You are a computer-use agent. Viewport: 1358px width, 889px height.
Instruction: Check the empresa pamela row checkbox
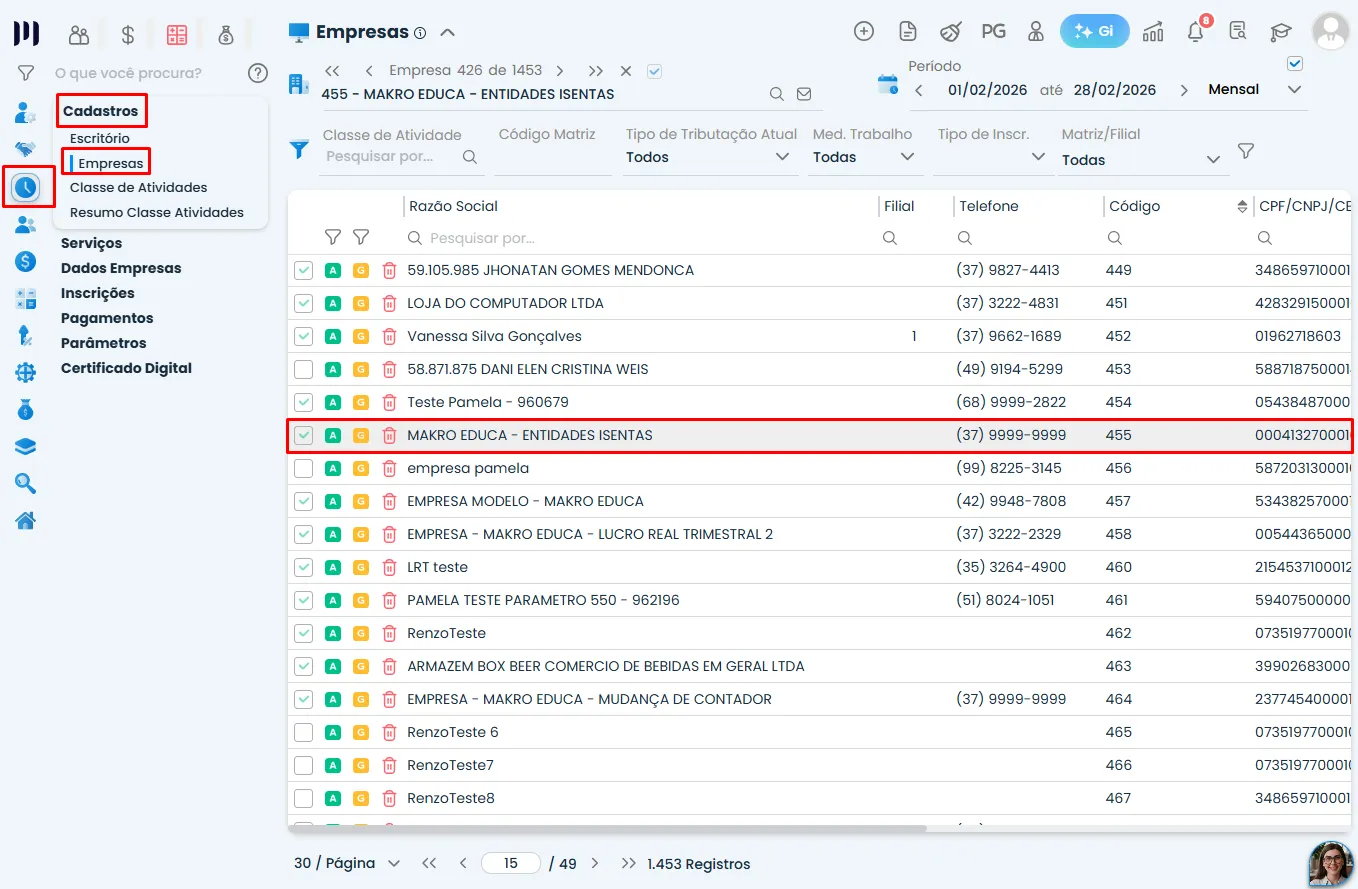click(304, 468)
